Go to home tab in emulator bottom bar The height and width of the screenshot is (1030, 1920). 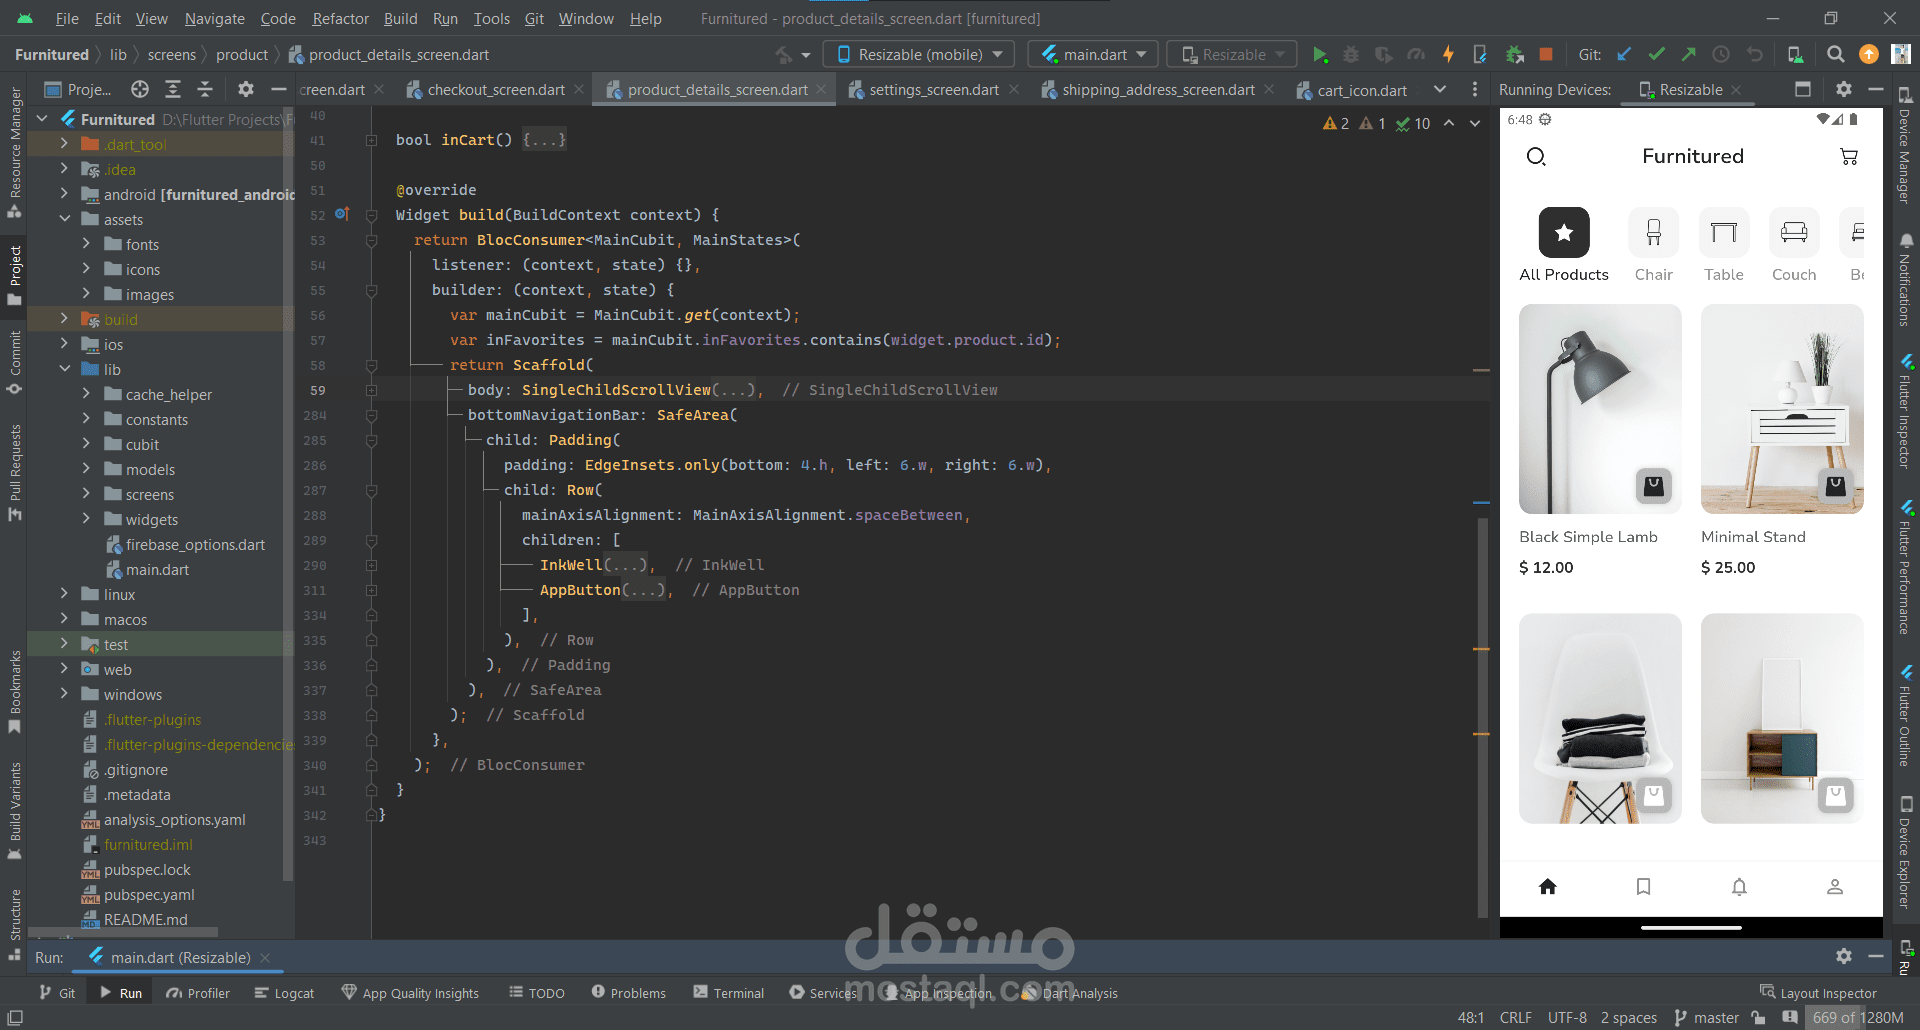tap(1548, 887)
